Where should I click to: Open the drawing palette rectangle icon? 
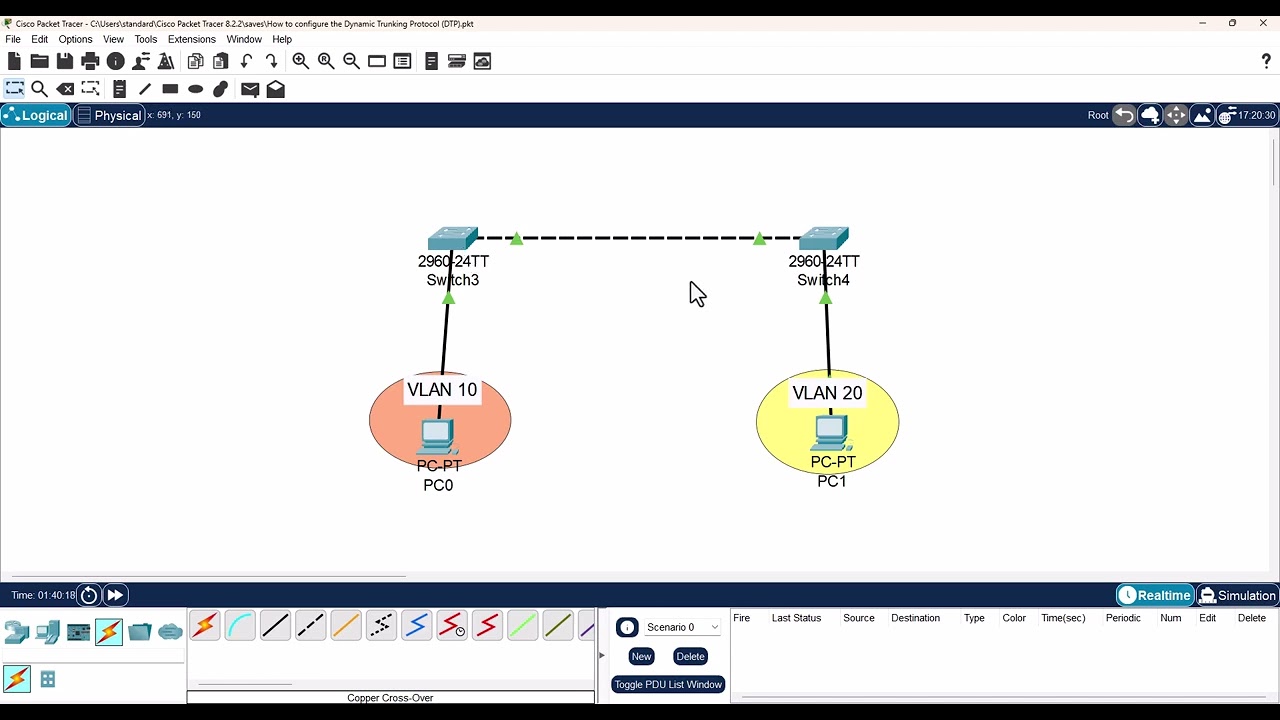377,61
